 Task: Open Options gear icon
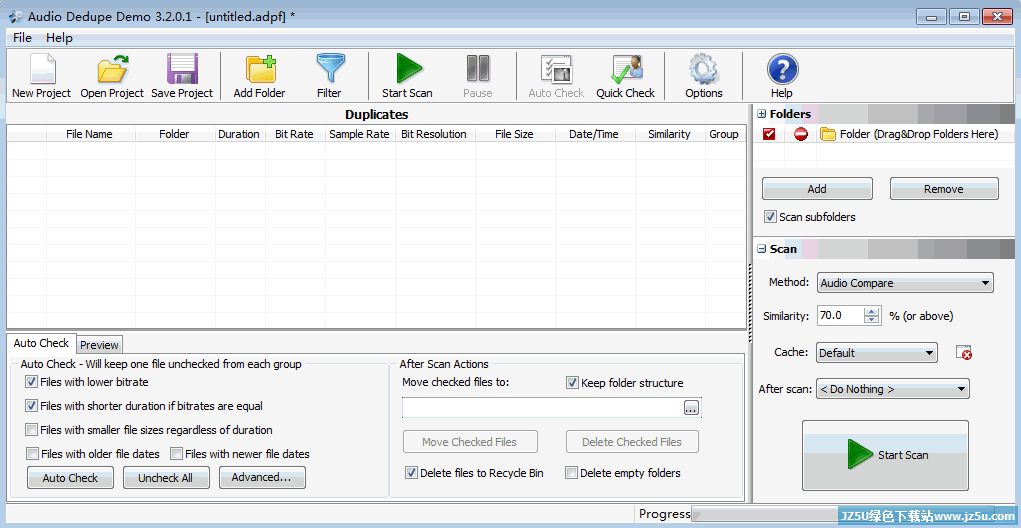(704, 69)
